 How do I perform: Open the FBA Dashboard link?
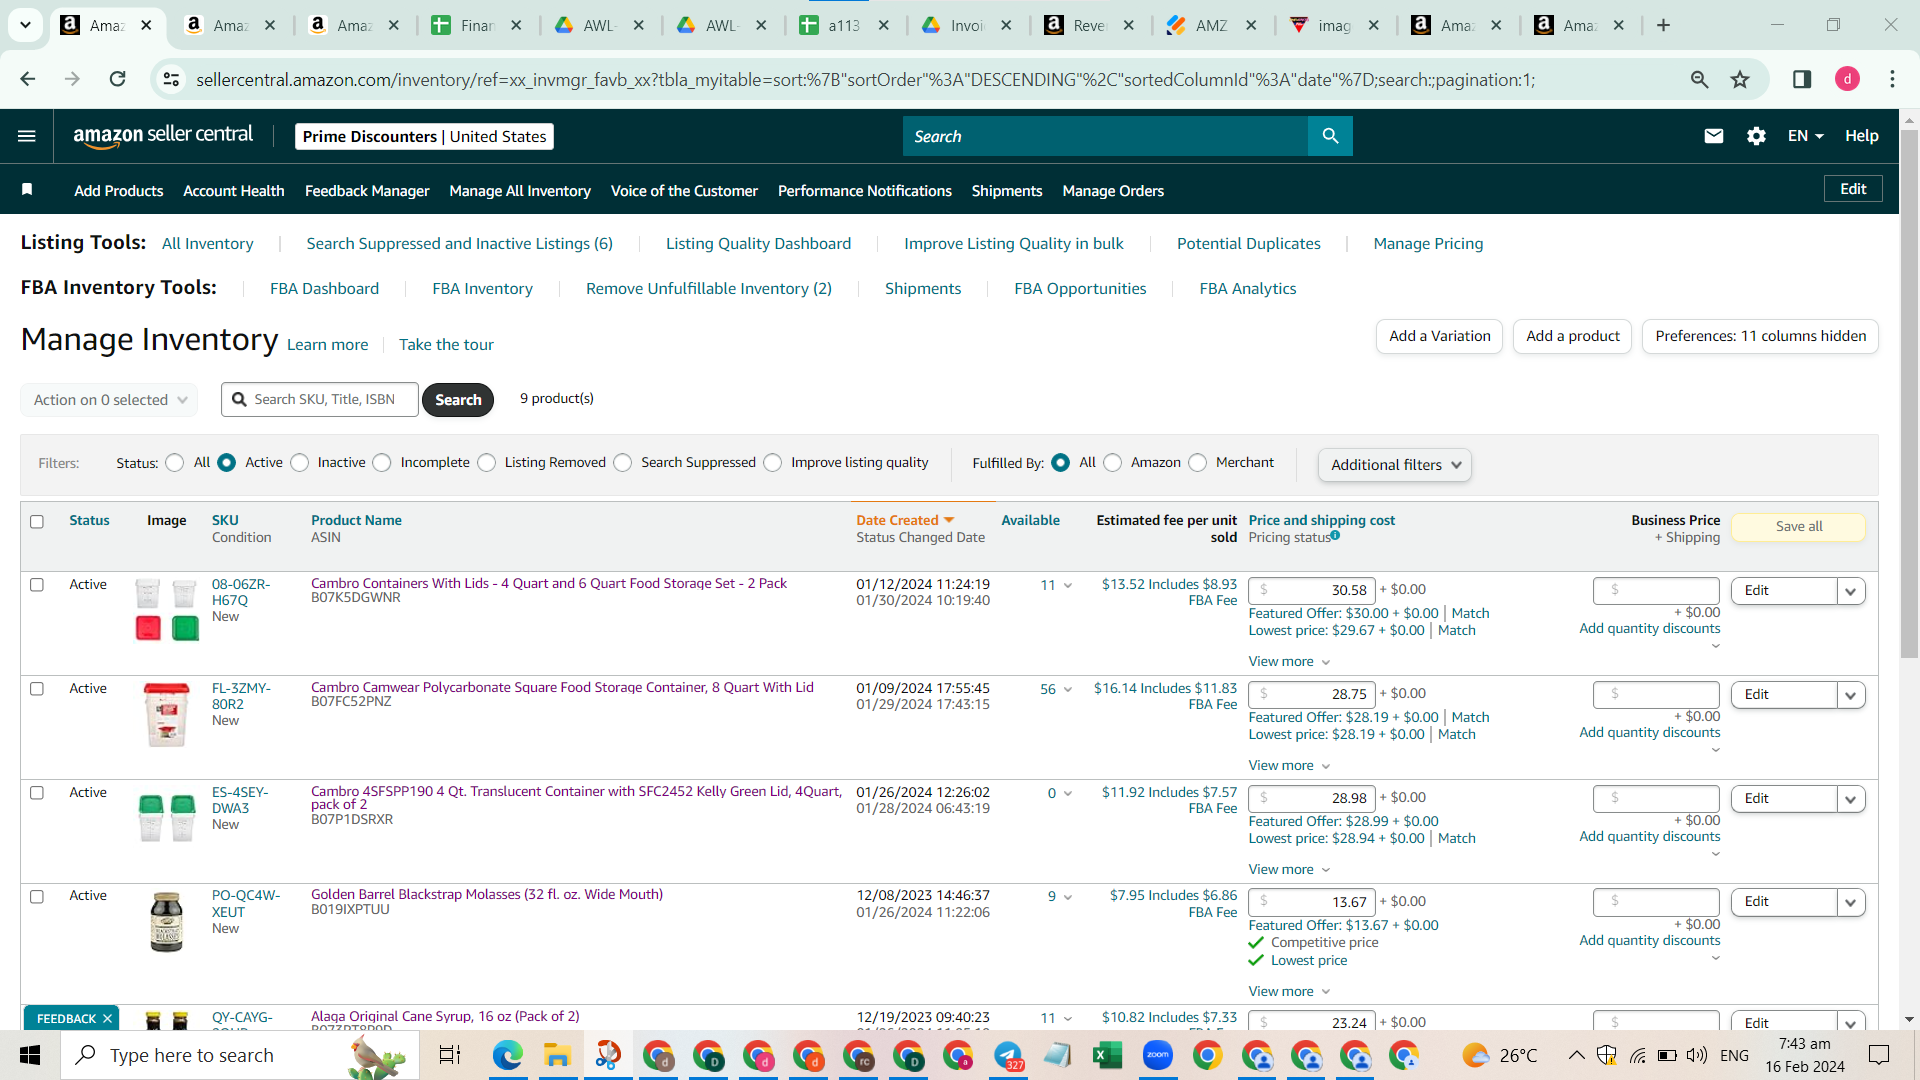(x=324, y=289)
